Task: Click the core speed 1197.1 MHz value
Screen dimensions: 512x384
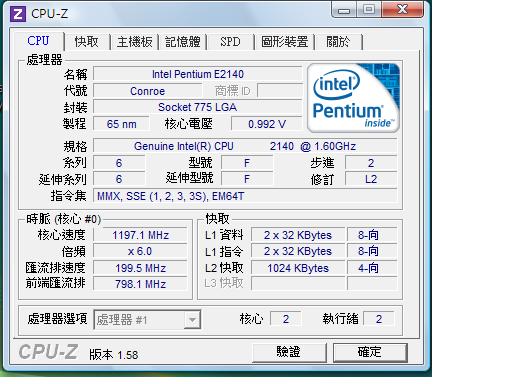Action: tap(140, 235)
